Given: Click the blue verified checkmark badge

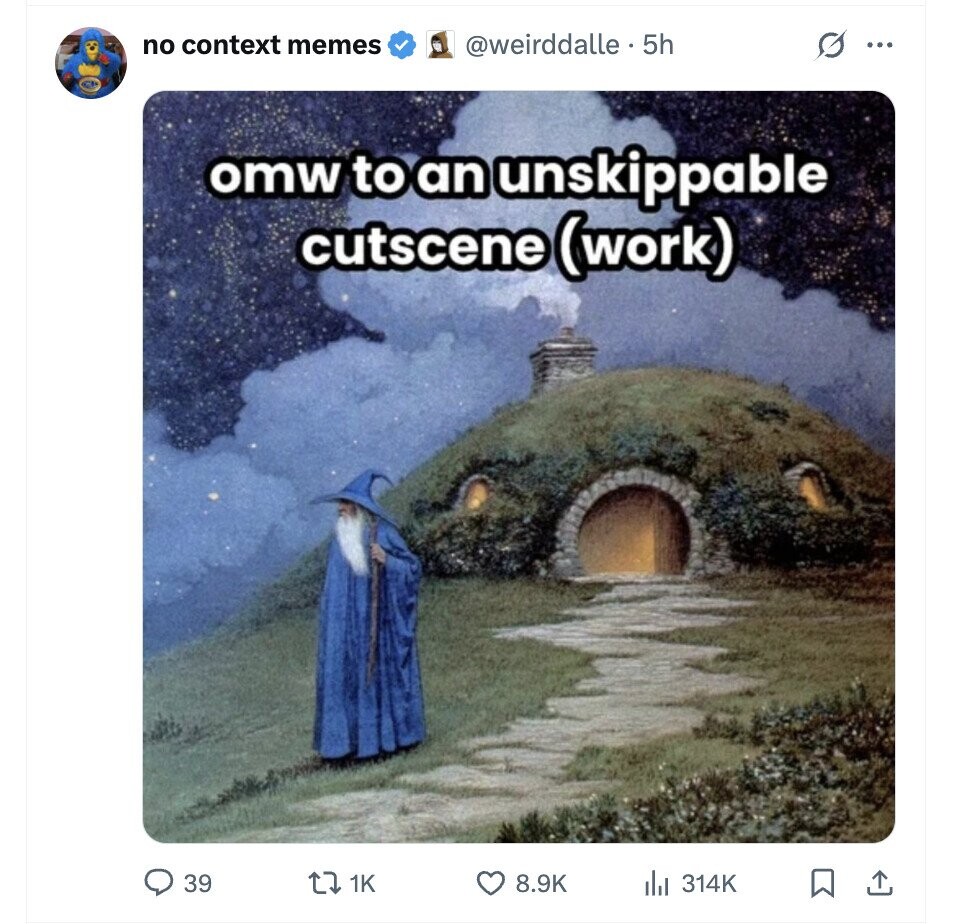Looking at the screenshot, I should (402, 46).
